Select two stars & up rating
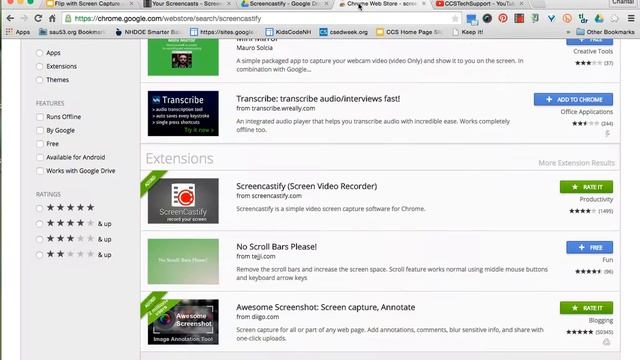 point(39,255)
